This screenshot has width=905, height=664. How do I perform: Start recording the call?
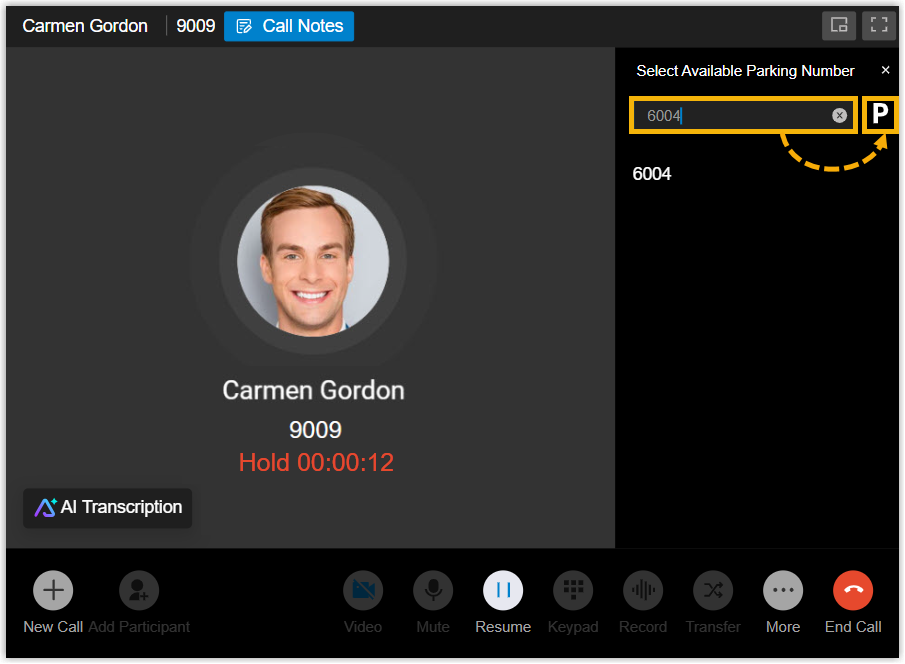coord(643,591)
